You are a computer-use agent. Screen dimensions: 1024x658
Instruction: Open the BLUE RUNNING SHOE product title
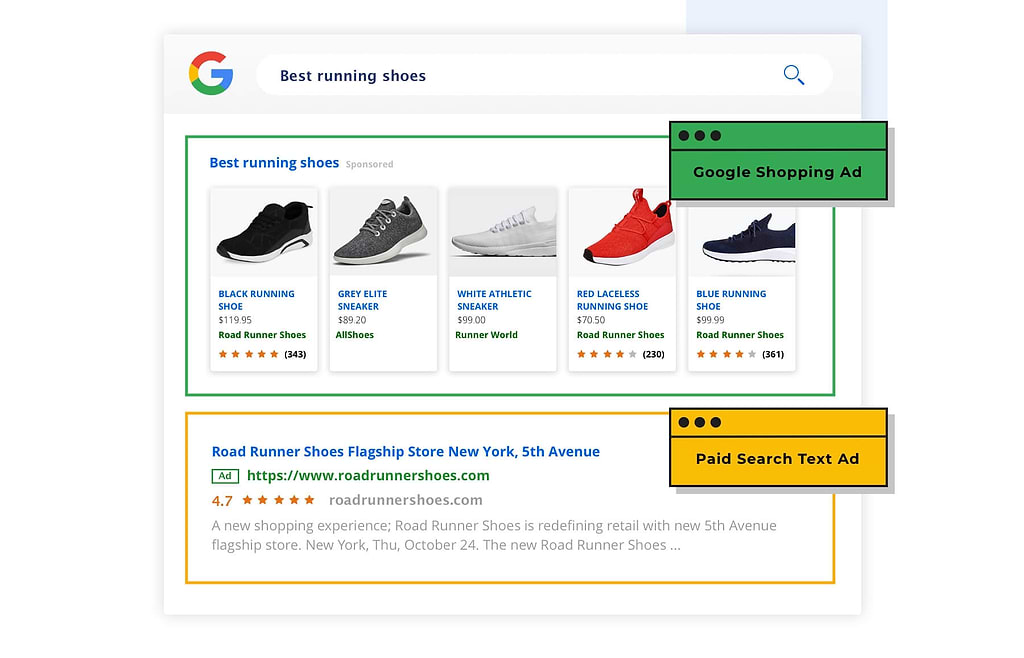[731, 300]
